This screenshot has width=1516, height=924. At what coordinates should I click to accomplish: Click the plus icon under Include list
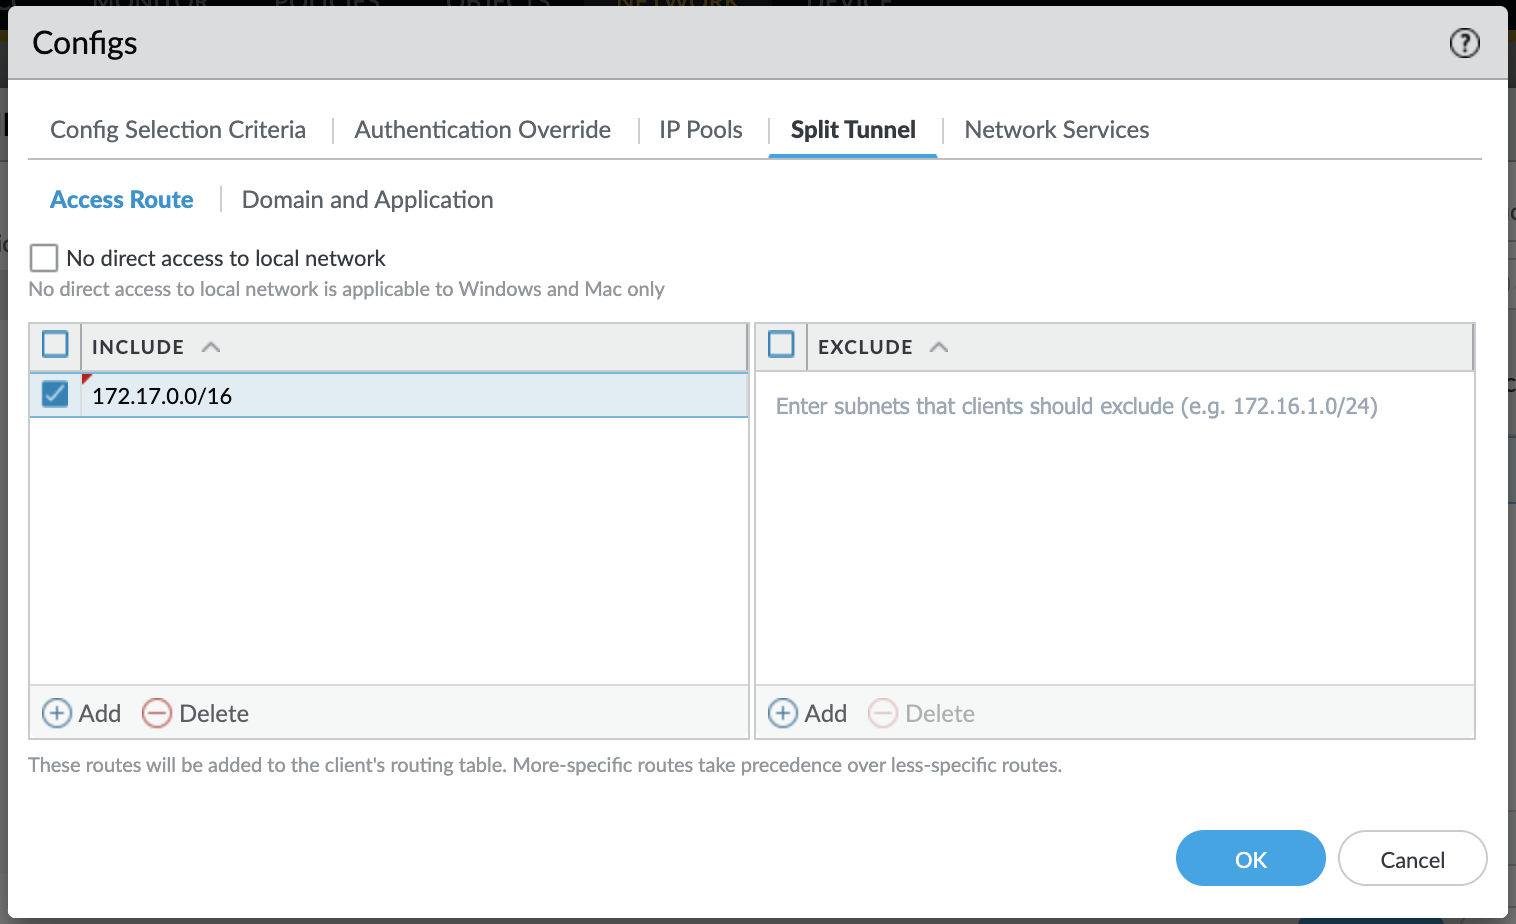click(x=57, y=713)
